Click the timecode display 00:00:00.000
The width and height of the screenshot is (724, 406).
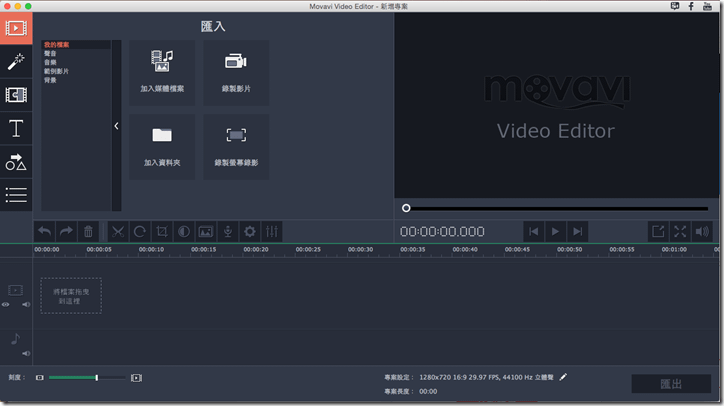point(442,232)
